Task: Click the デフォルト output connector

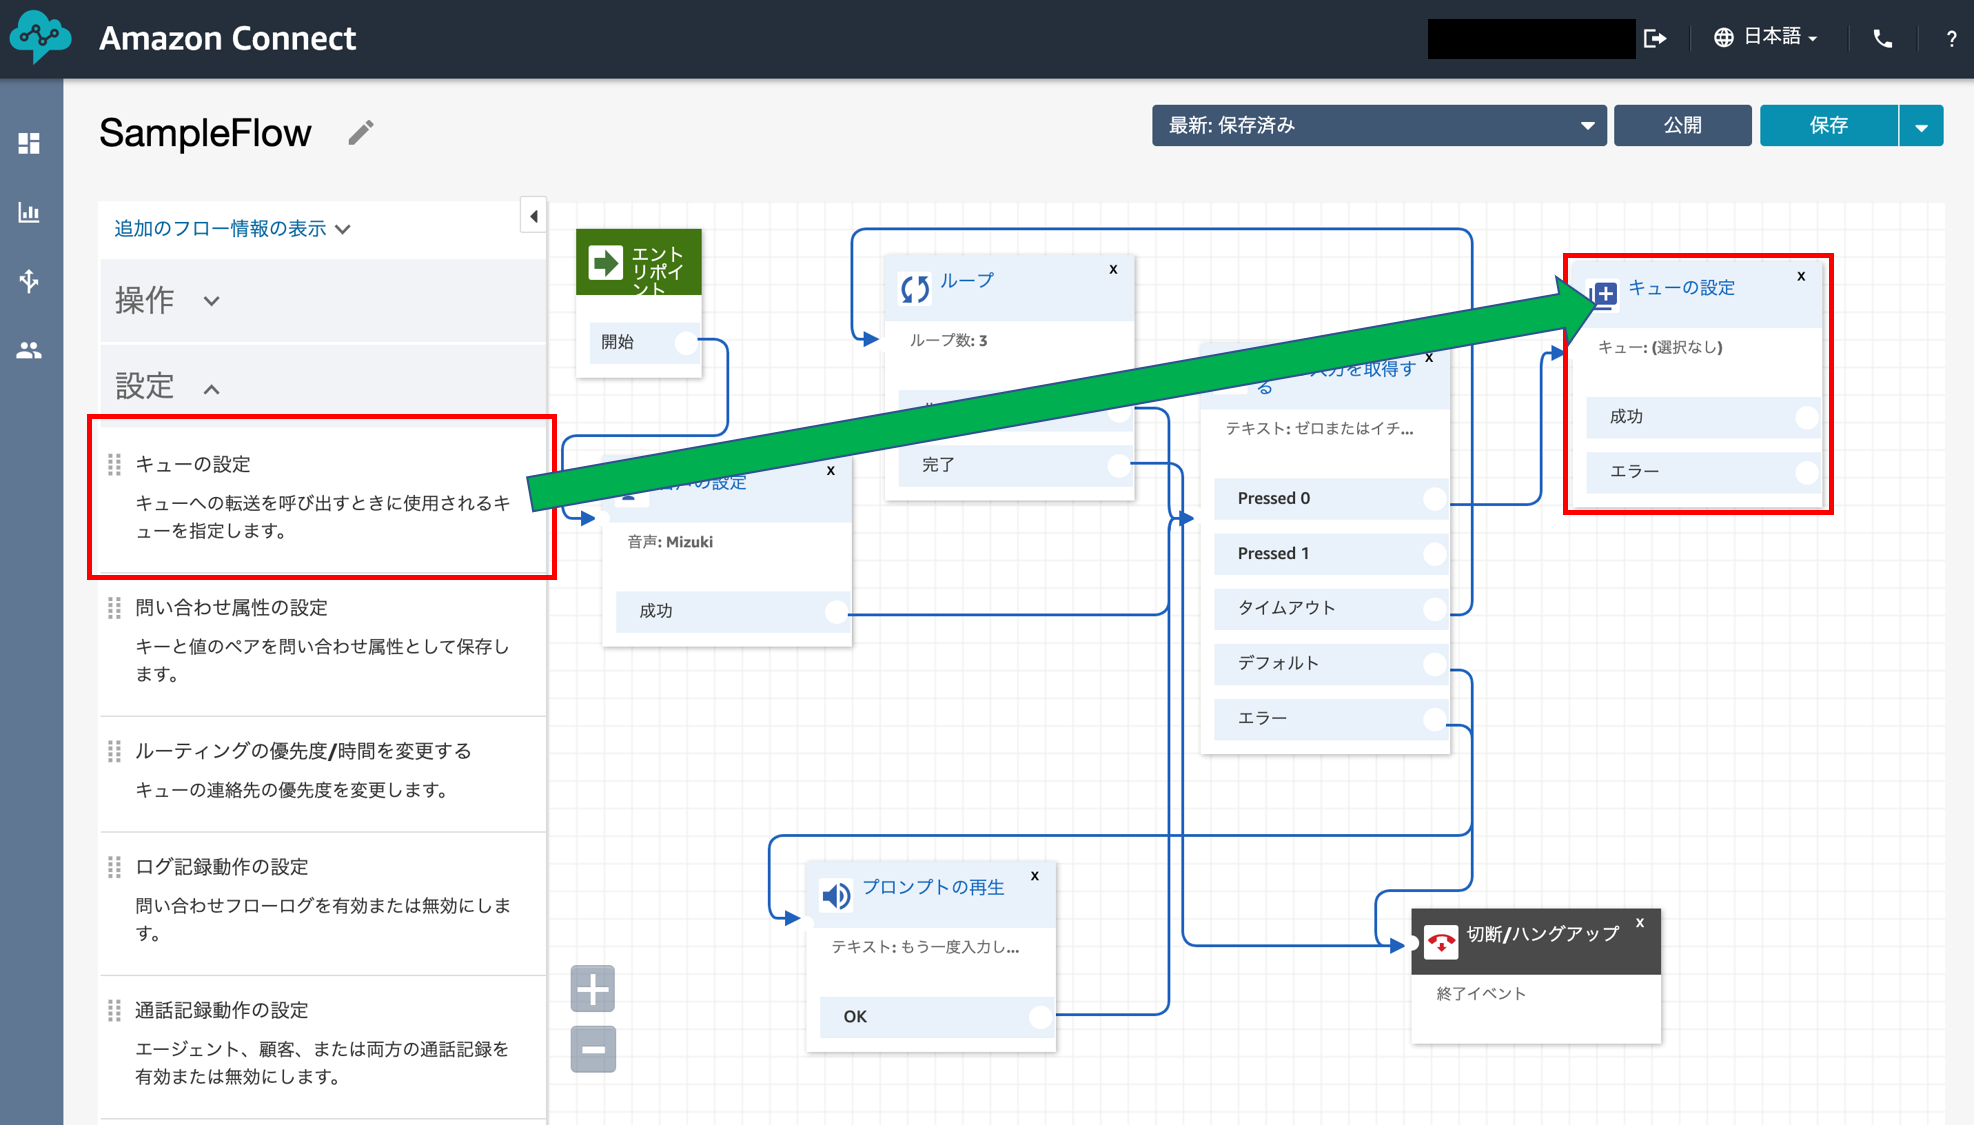Action: pyautogui.click(x=1434, y=663)
